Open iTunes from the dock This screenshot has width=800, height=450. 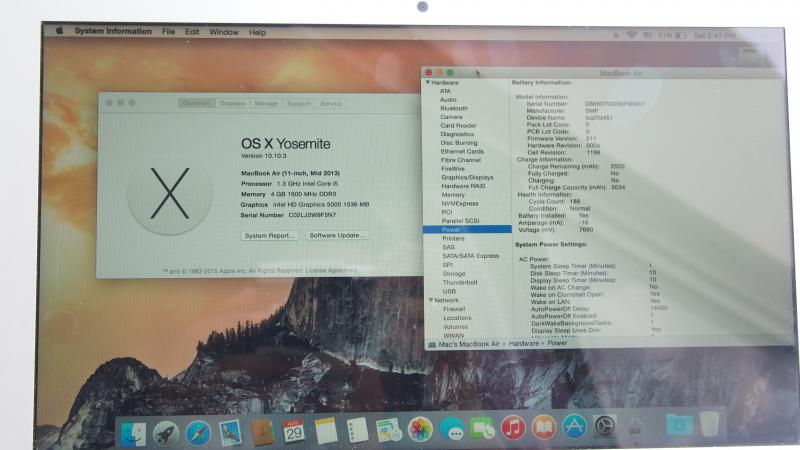point(513,429)
